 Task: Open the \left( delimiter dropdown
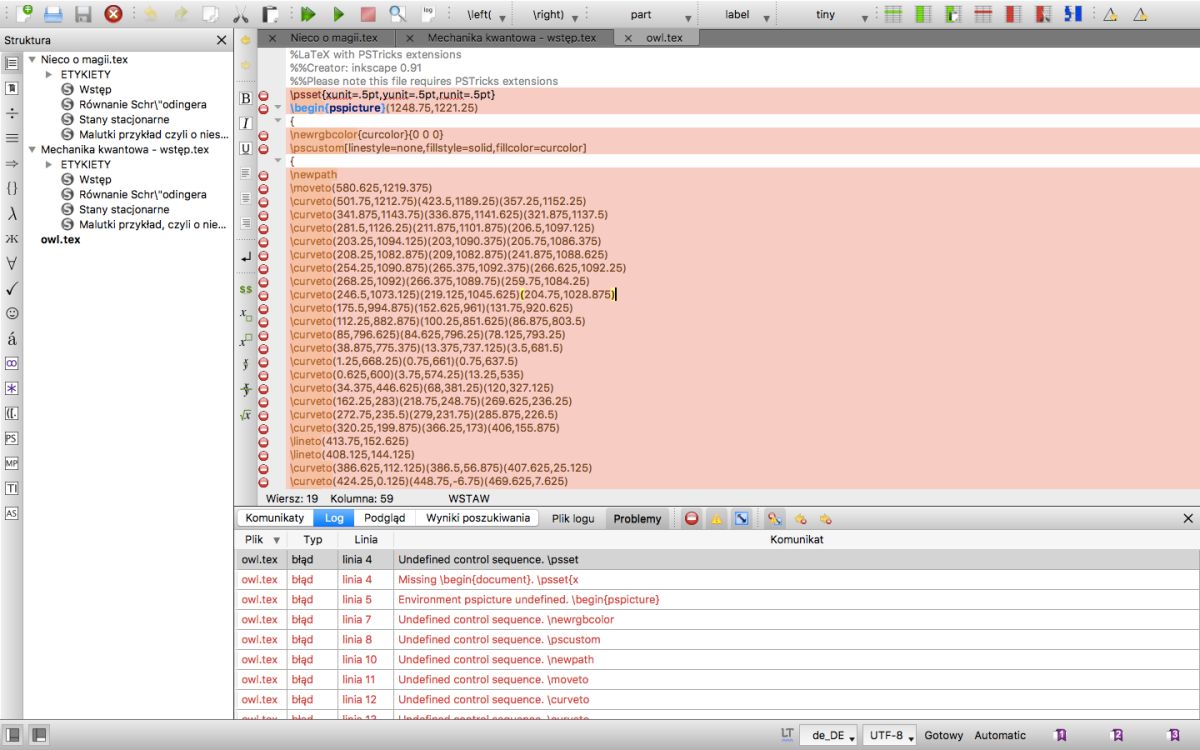click(x=487, y=15)
